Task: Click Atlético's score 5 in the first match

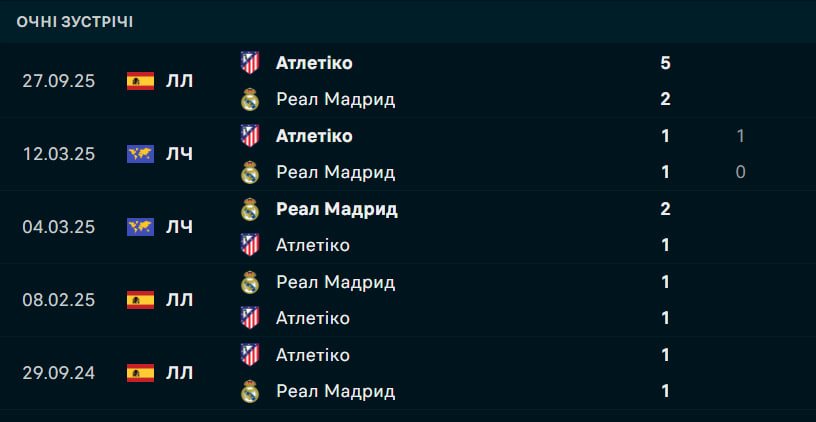Action: click(x=665, y=63)
